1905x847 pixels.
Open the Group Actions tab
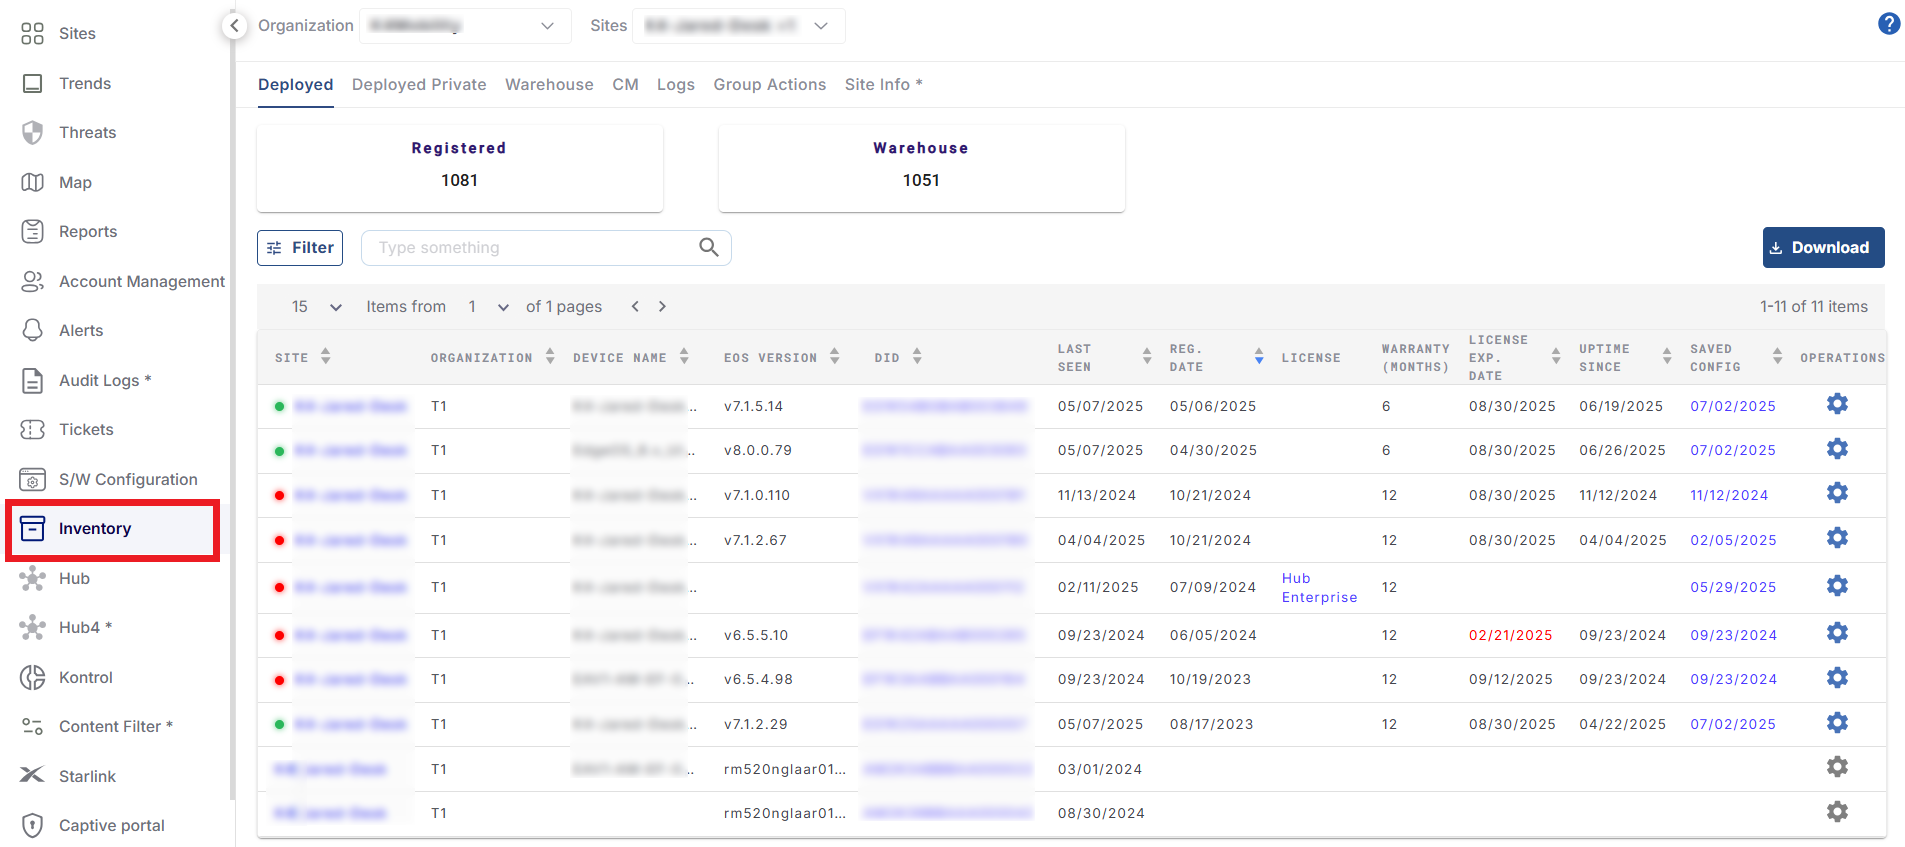pos(769,85)
